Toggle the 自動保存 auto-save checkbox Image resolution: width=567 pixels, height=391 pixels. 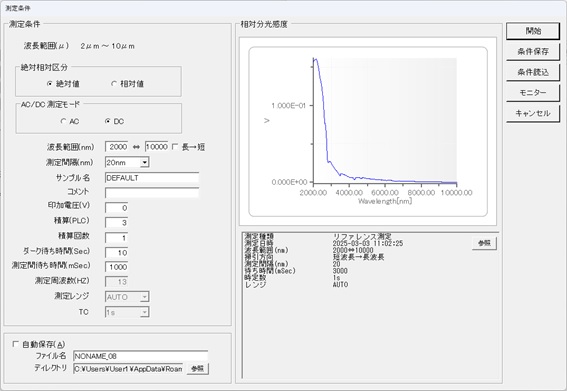pyautogui.click(x=15, y=344)
